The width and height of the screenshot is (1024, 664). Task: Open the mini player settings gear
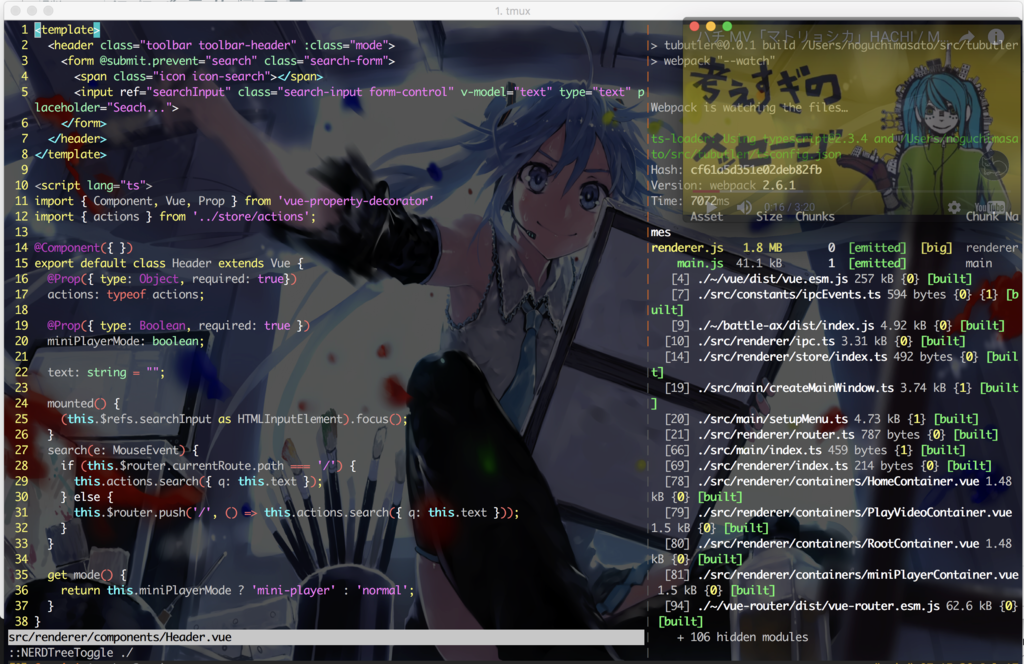coord(954,208)
